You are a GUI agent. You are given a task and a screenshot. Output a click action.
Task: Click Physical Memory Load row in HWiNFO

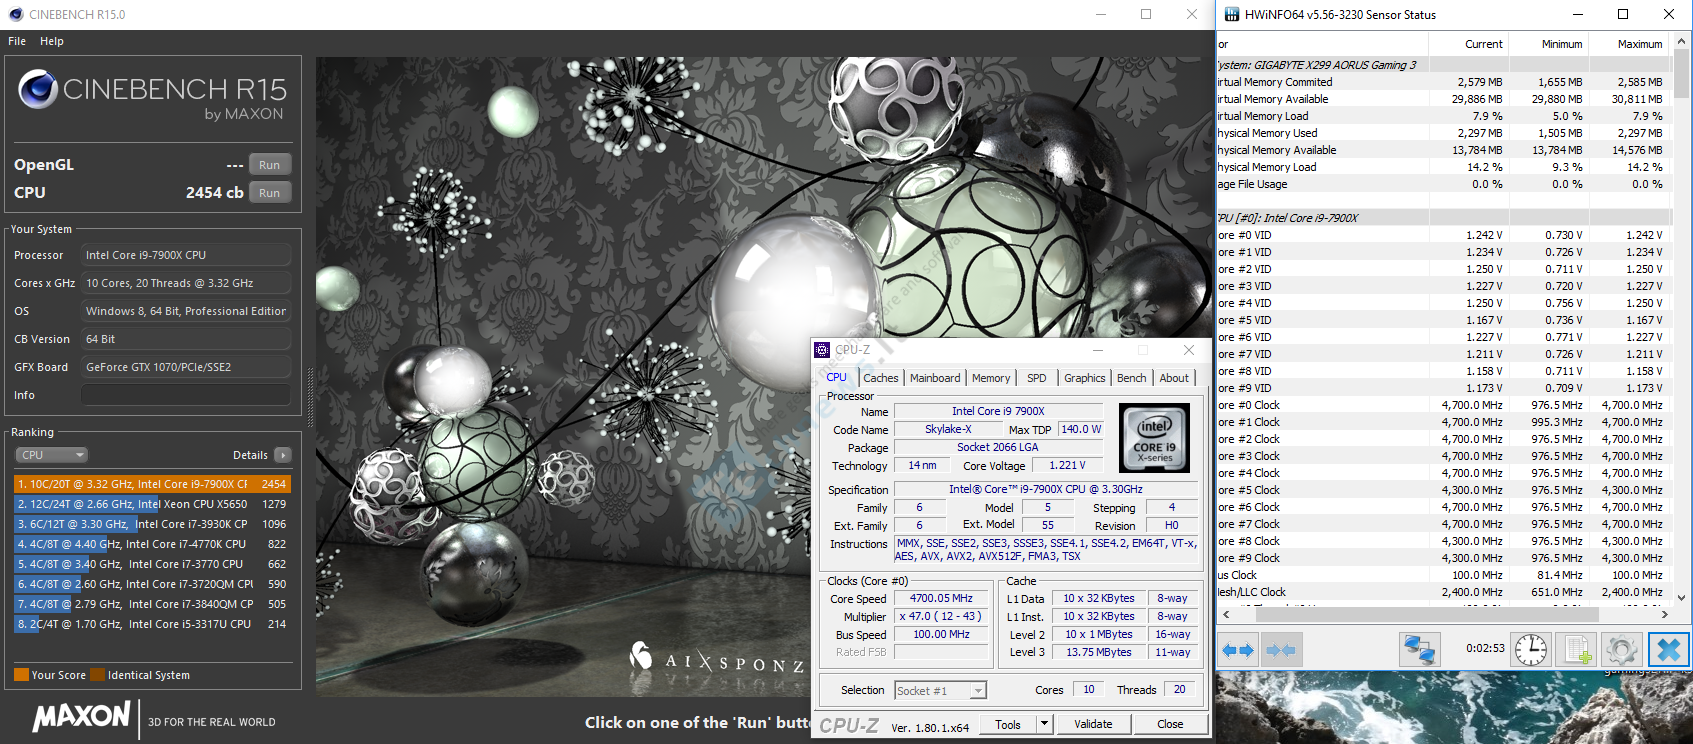click(1443, 167)
